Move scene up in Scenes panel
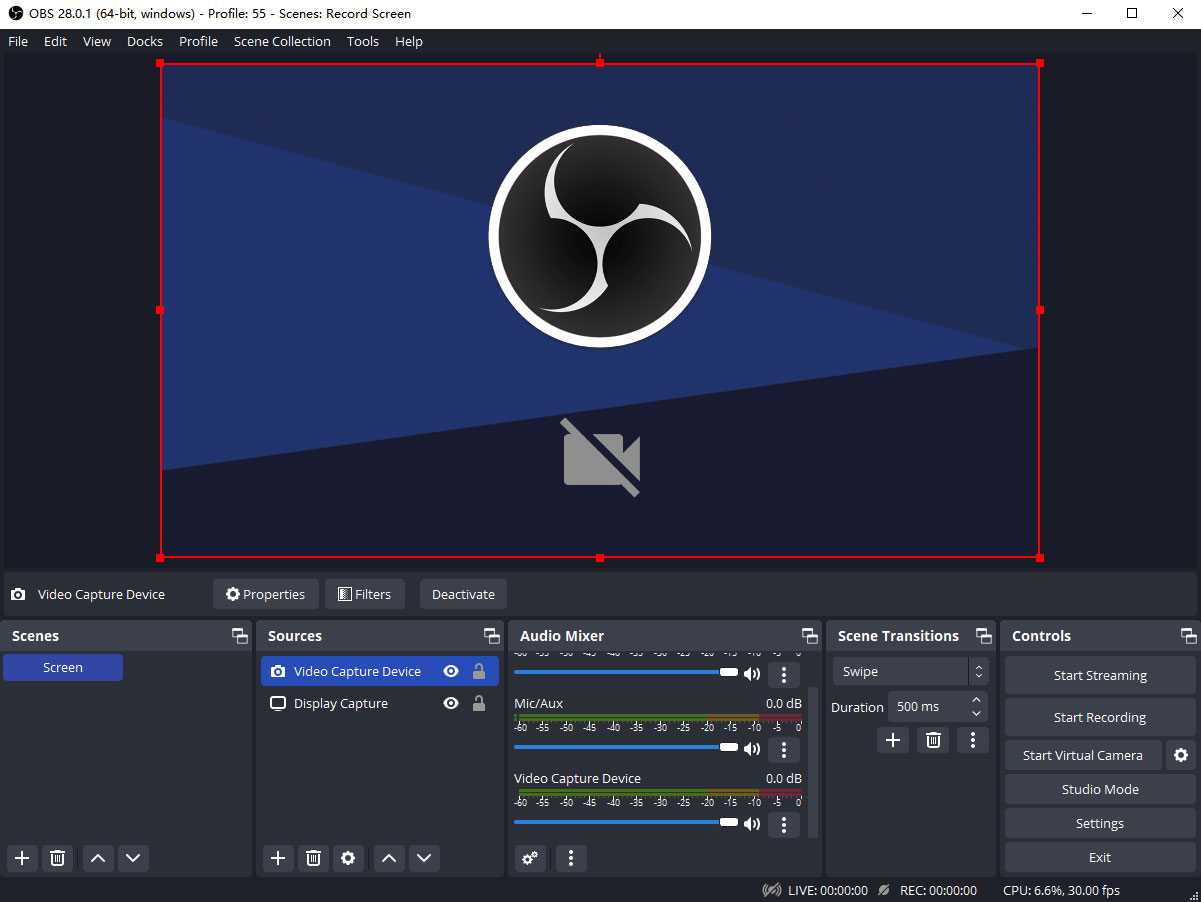Image resolution: width=1201 pixels, height=902 pixels. click(97, 858)
